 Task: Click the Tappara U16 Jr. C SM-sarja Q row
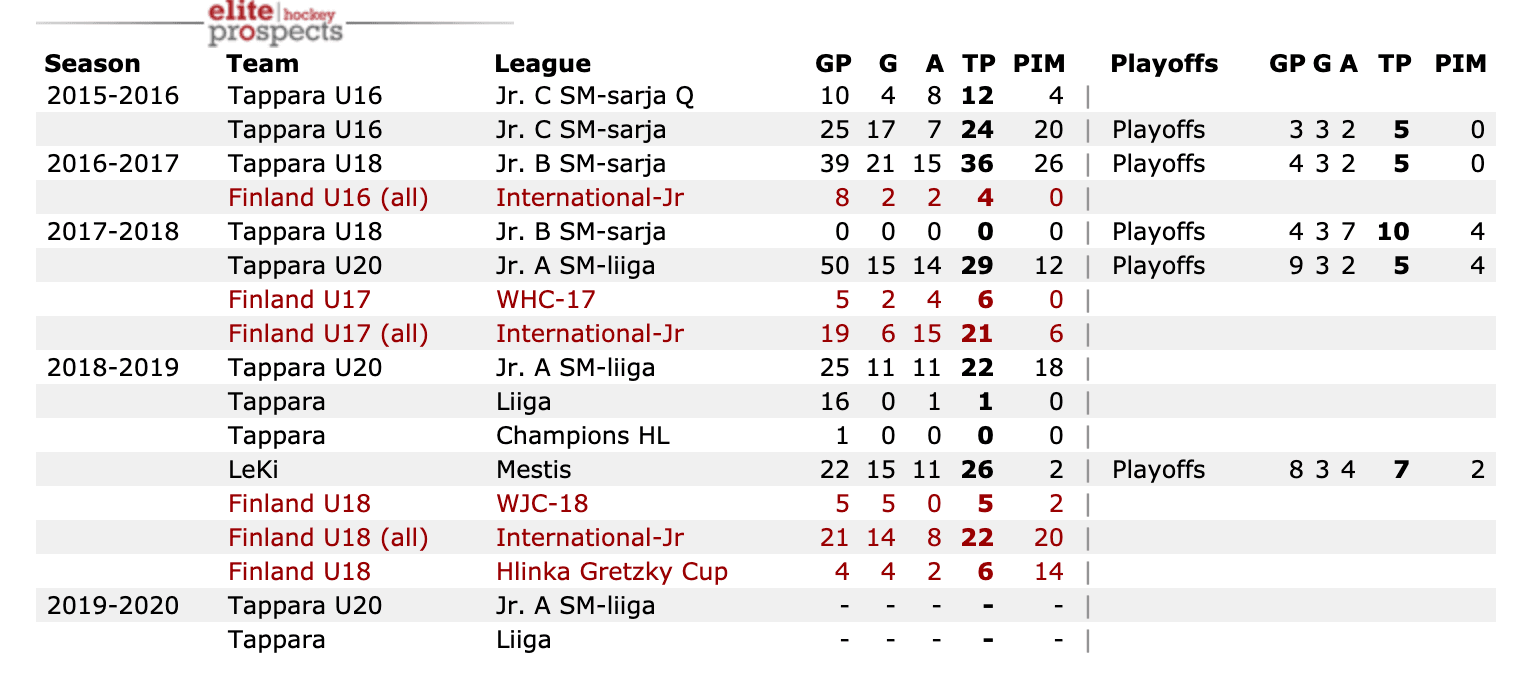pos(594,96)
